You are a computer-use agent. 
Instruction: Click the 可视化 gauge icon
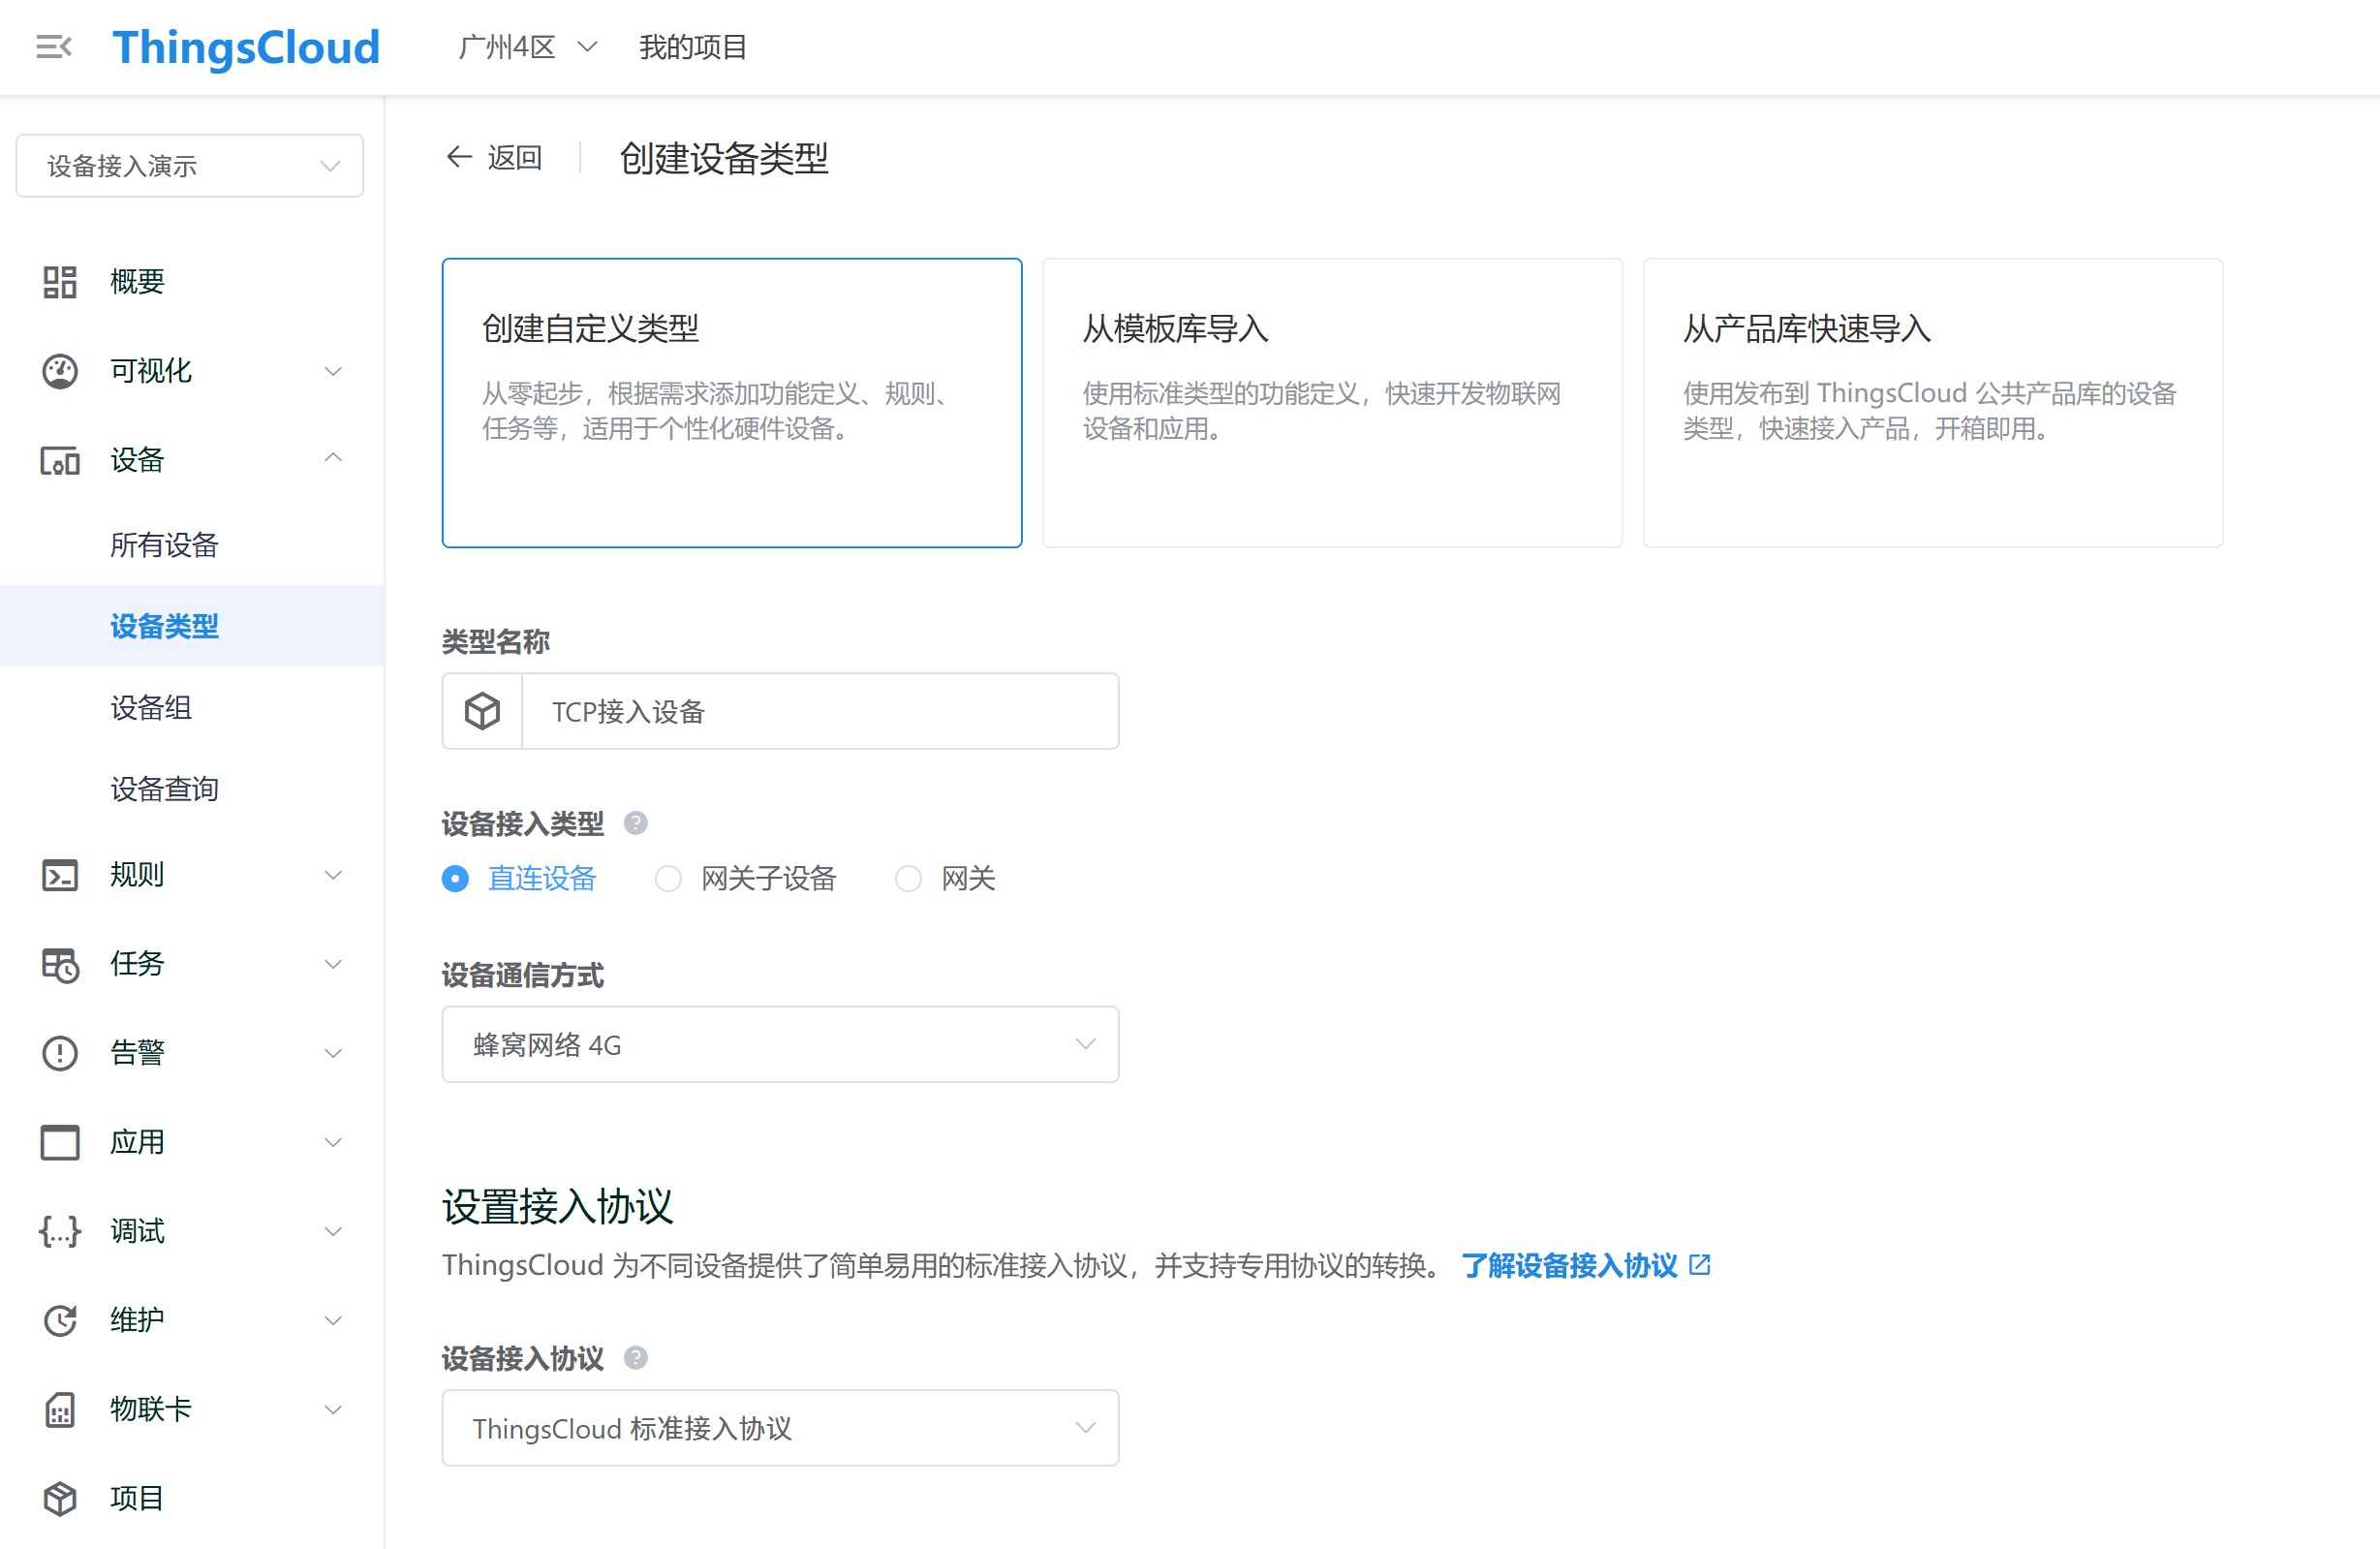click(60, 371)
